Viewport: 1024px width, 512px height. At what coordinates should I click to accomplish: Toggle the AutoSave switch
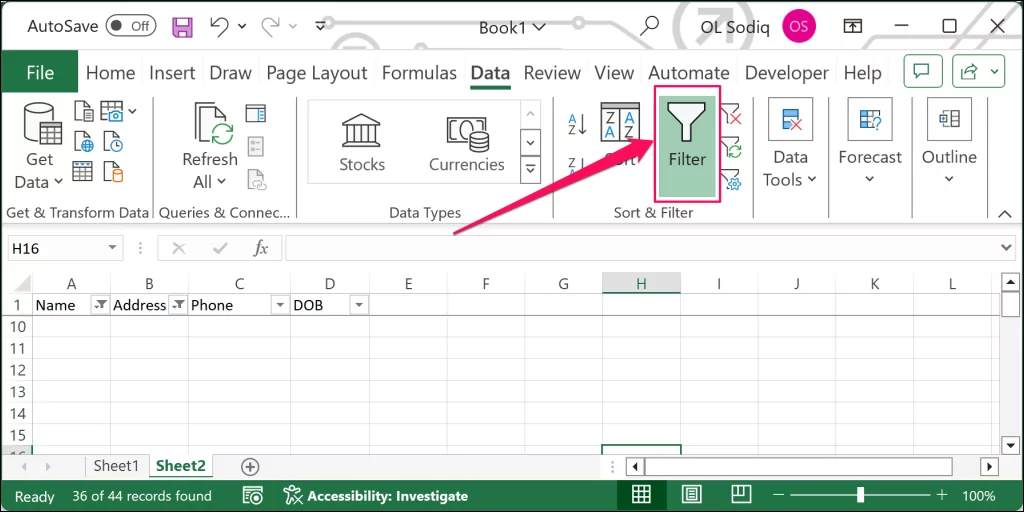click(x=130, y=27)
